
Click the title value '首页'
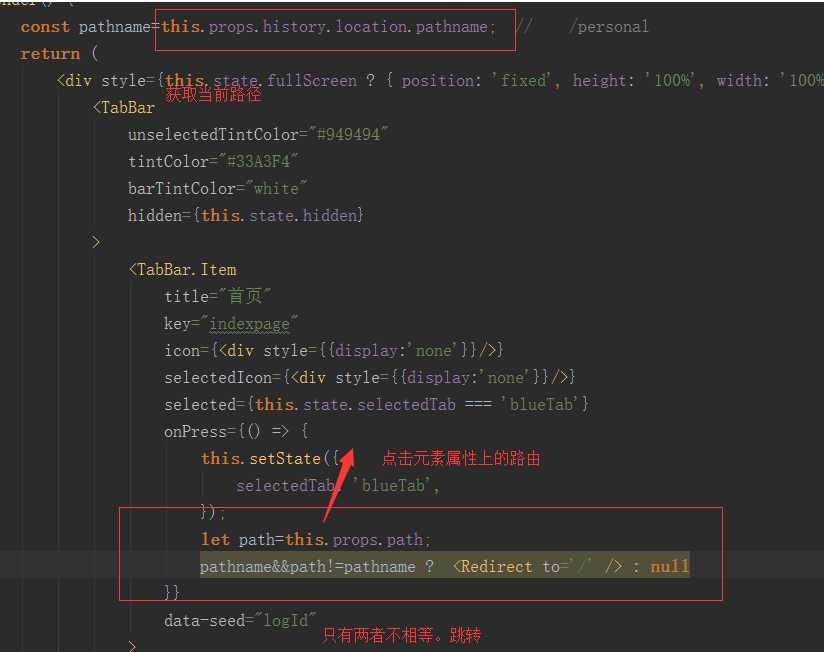coord(245,296)
